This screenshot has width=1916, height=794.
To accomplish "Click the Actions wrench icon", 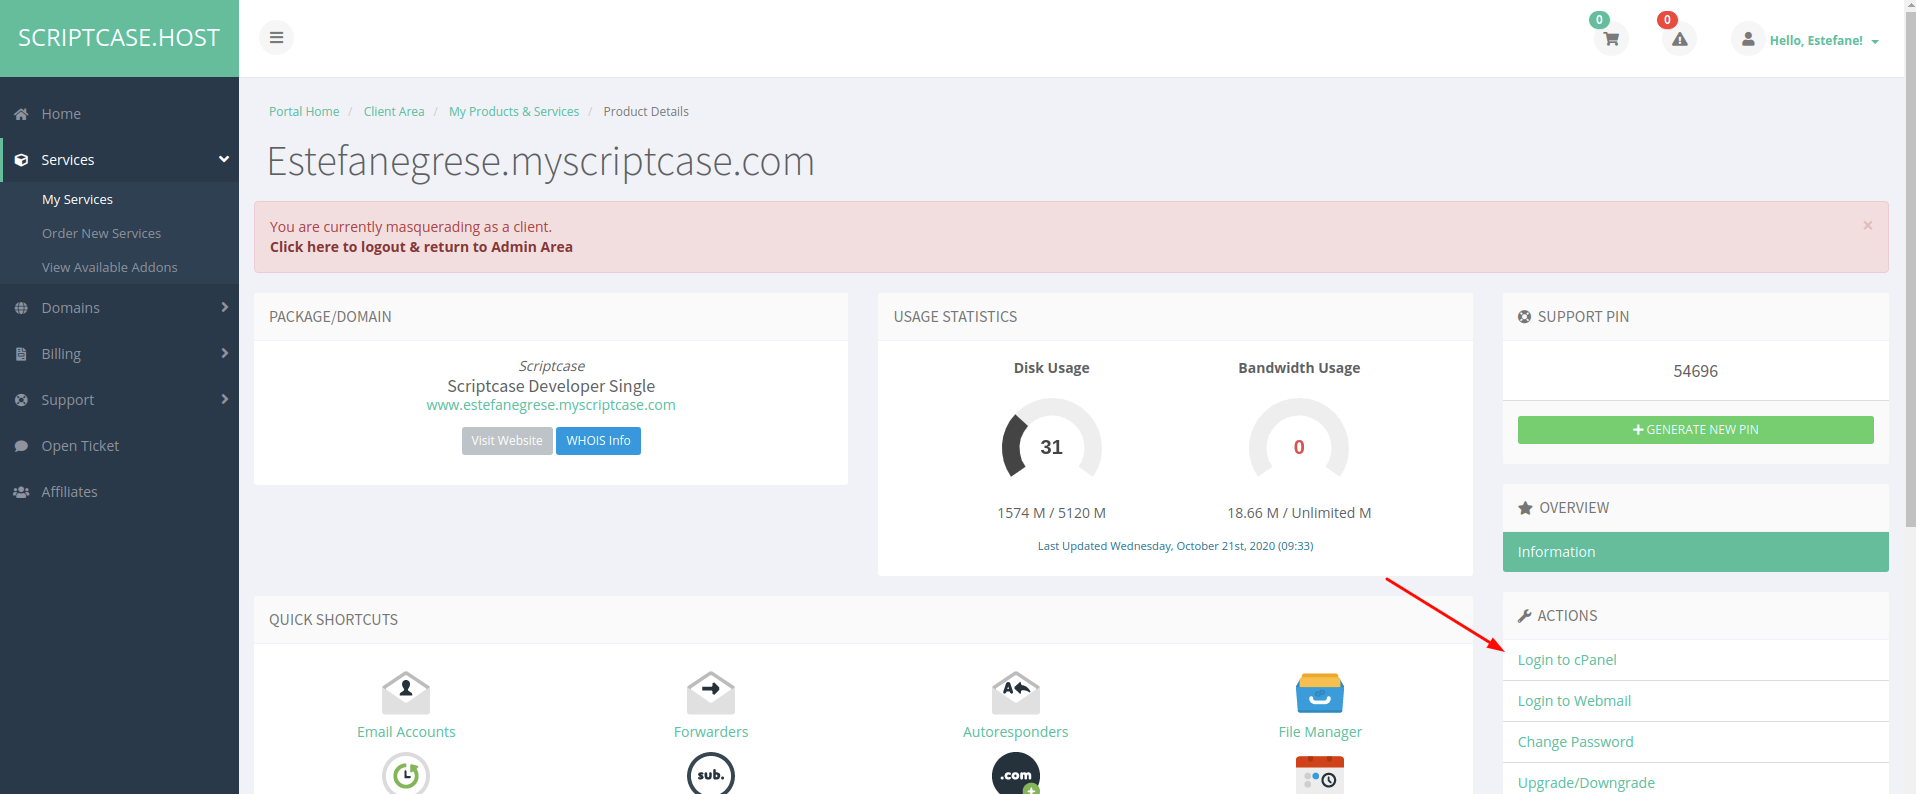I will pyautogui.click(x=1525, y=616).
